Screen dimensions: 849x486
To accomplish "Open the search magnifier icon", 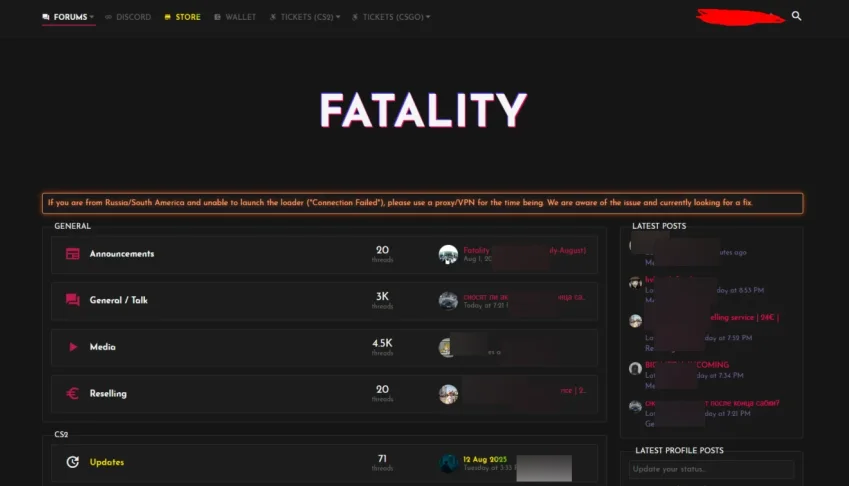I will [x=796, y=16].
